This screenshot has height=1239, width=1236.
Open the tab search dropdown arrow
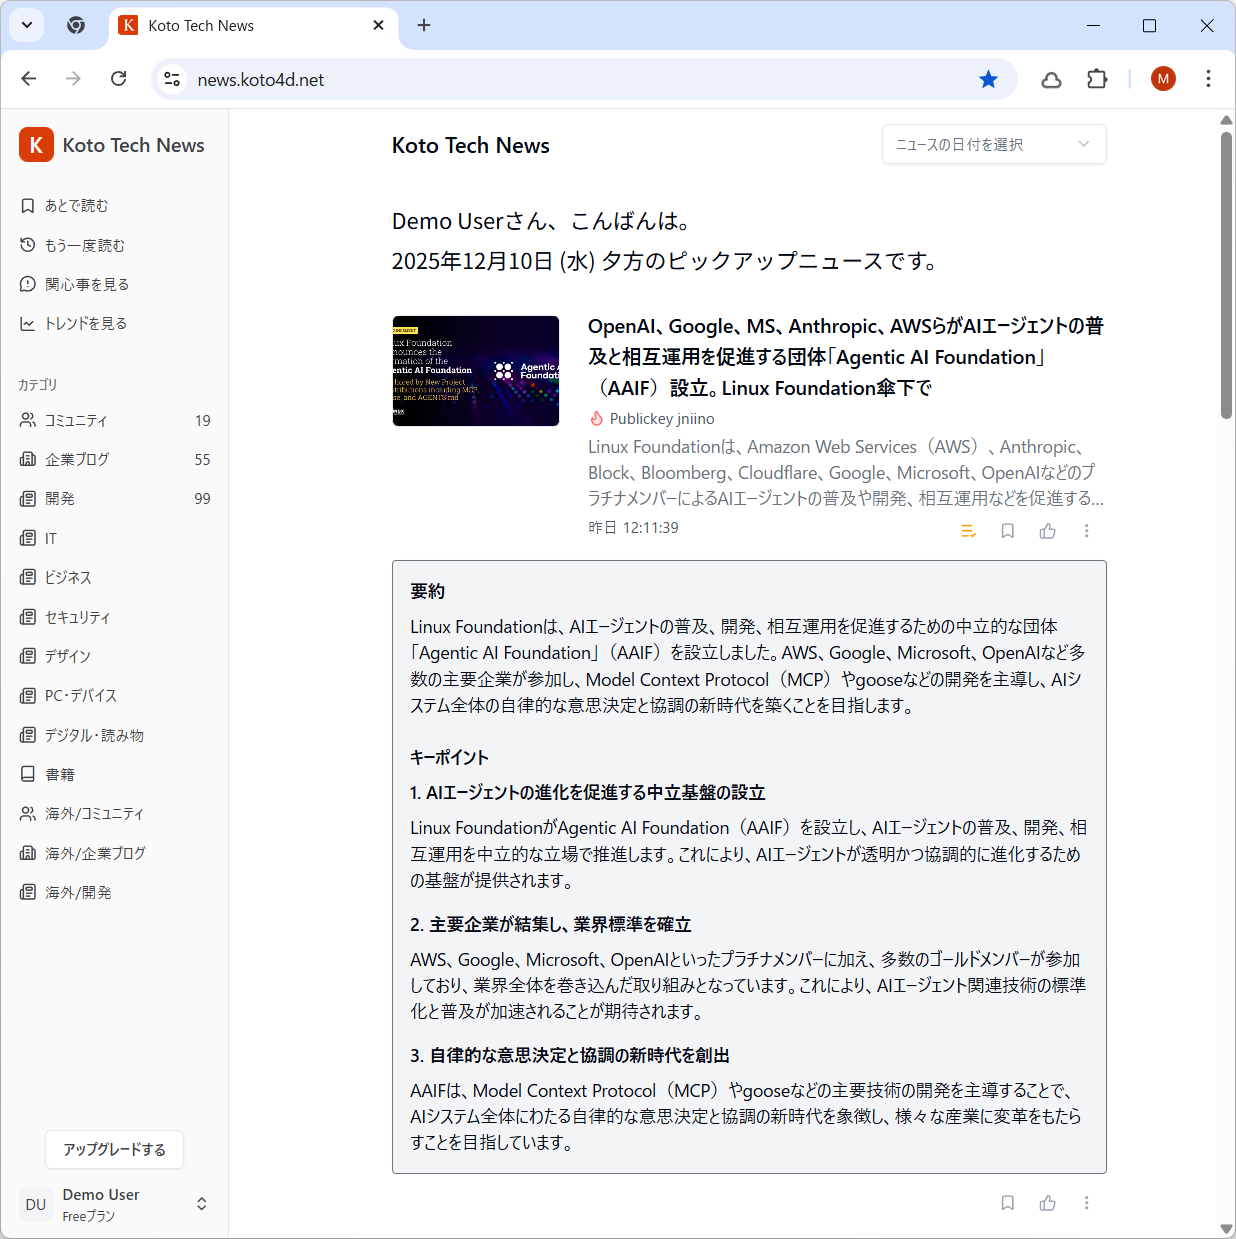pyautogui.click(x=27, y=25)
